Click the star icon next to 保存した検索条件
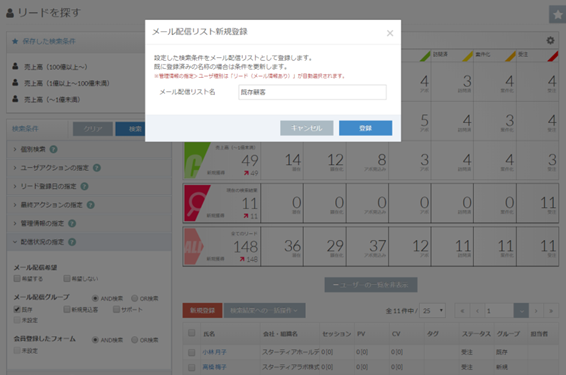 click(15, 41)
